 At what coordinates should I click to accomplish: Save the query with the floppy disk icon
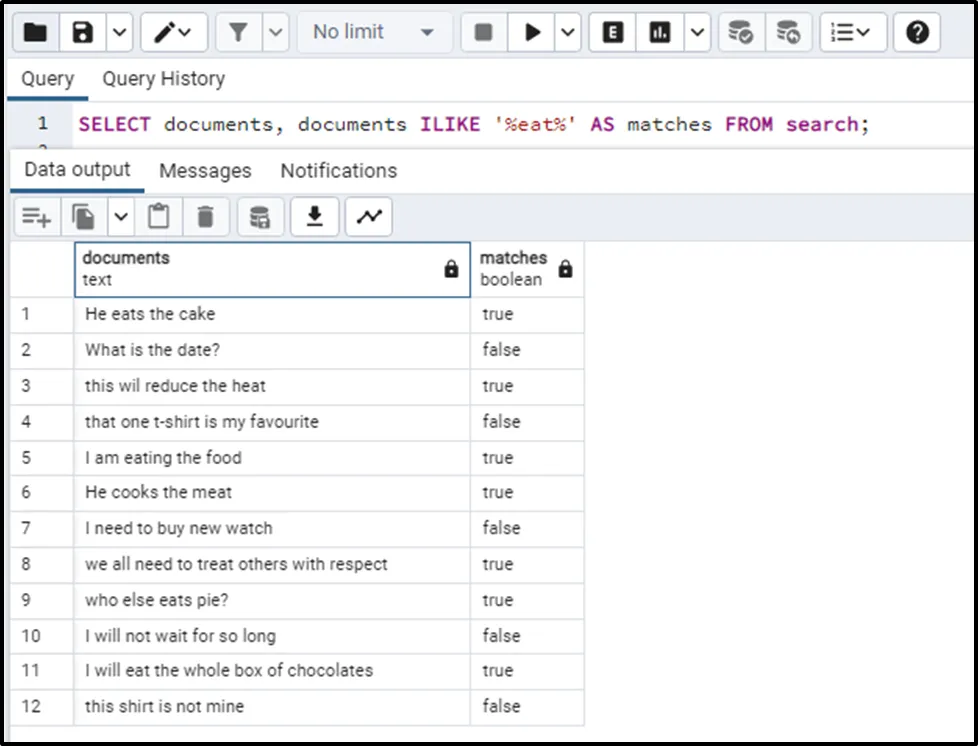click(83, 33)
